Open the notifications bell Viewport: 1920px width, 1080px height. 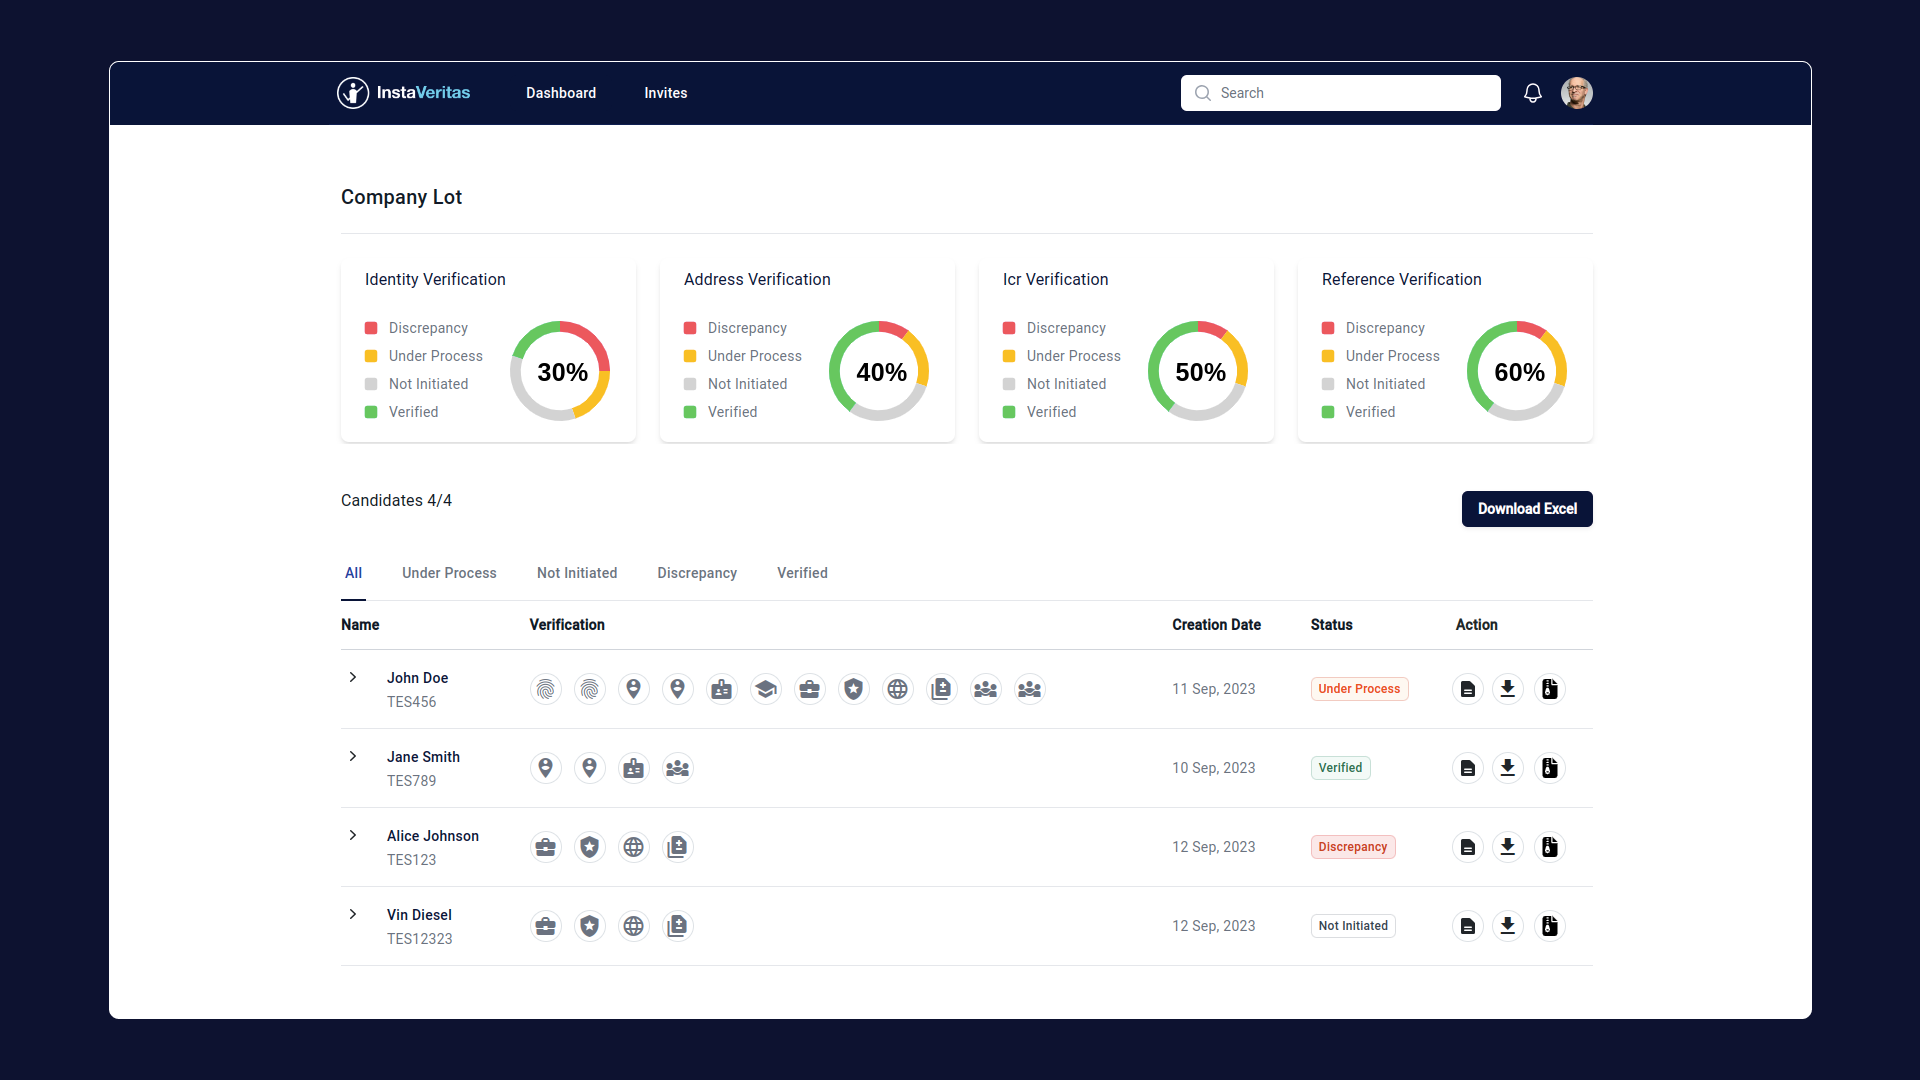coord(1532,93)
